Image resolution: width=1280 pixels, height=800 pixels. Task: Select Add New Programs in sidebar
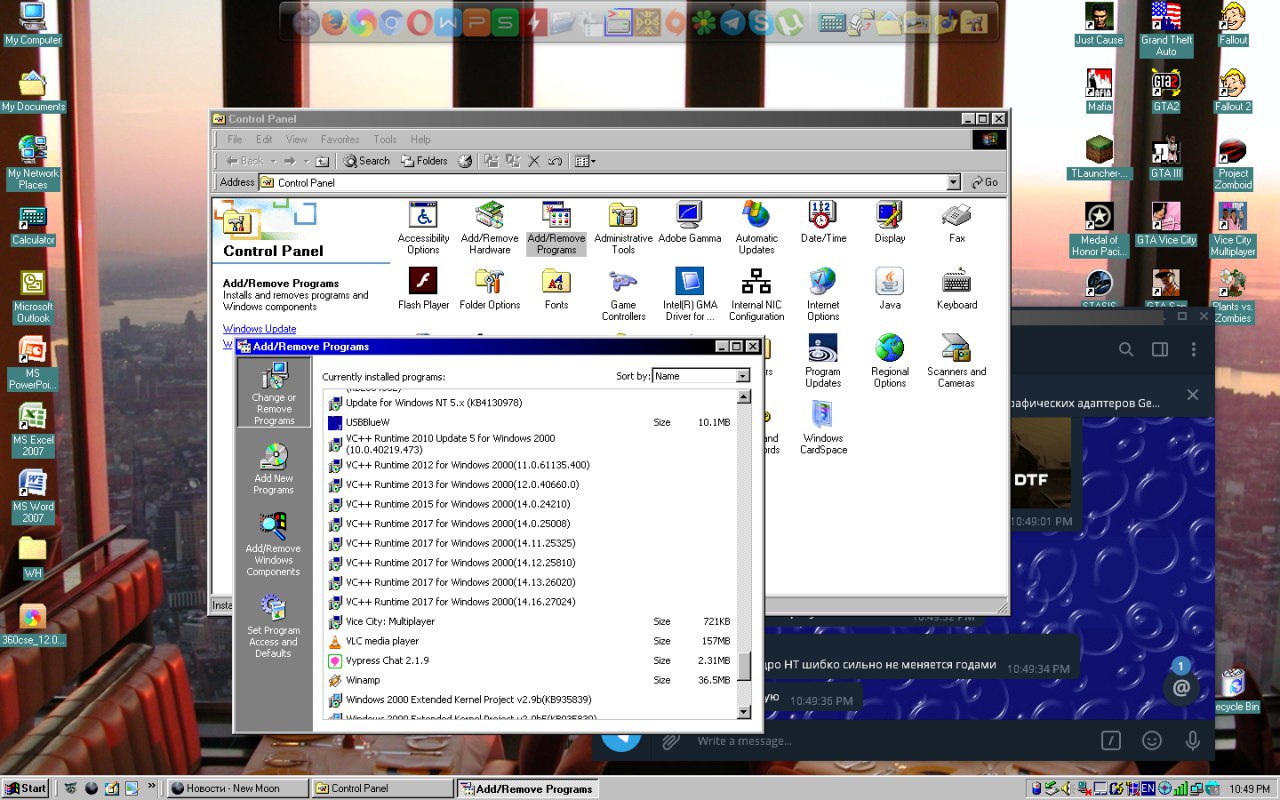273,469
